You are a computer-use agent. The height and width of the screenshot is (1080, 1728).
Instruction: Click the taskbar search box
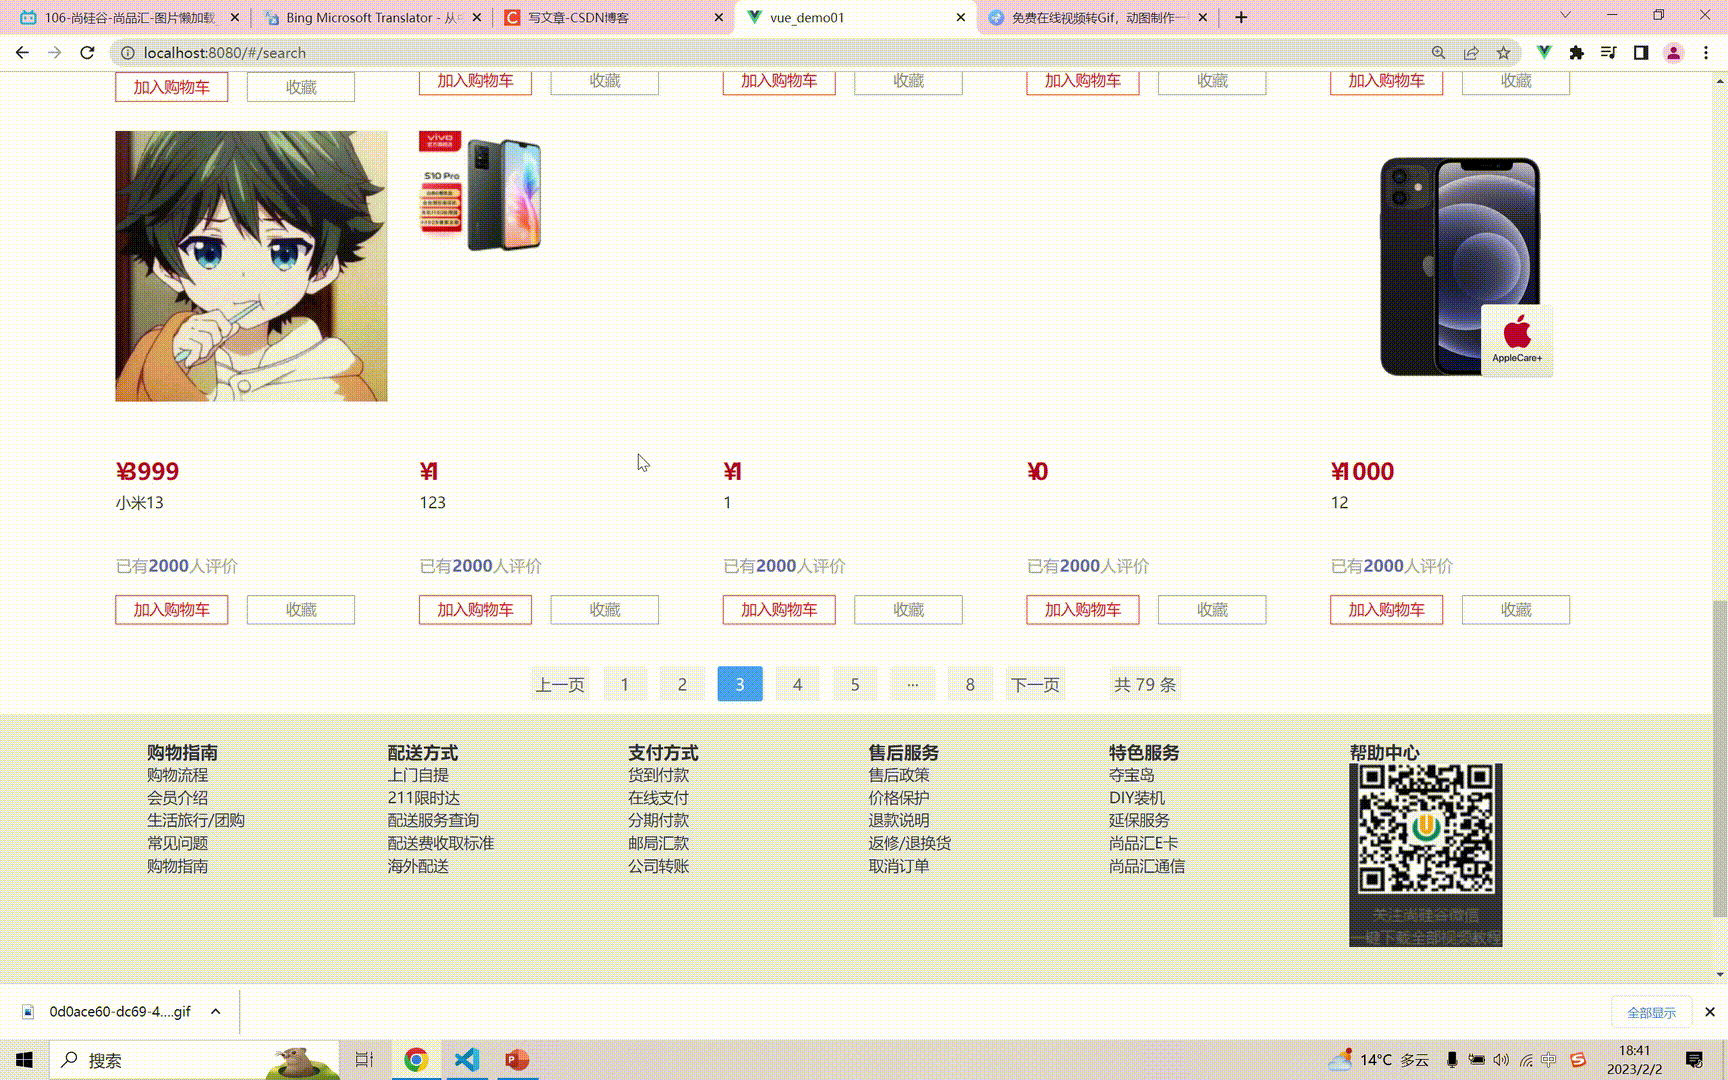[x=195, y=1060]
